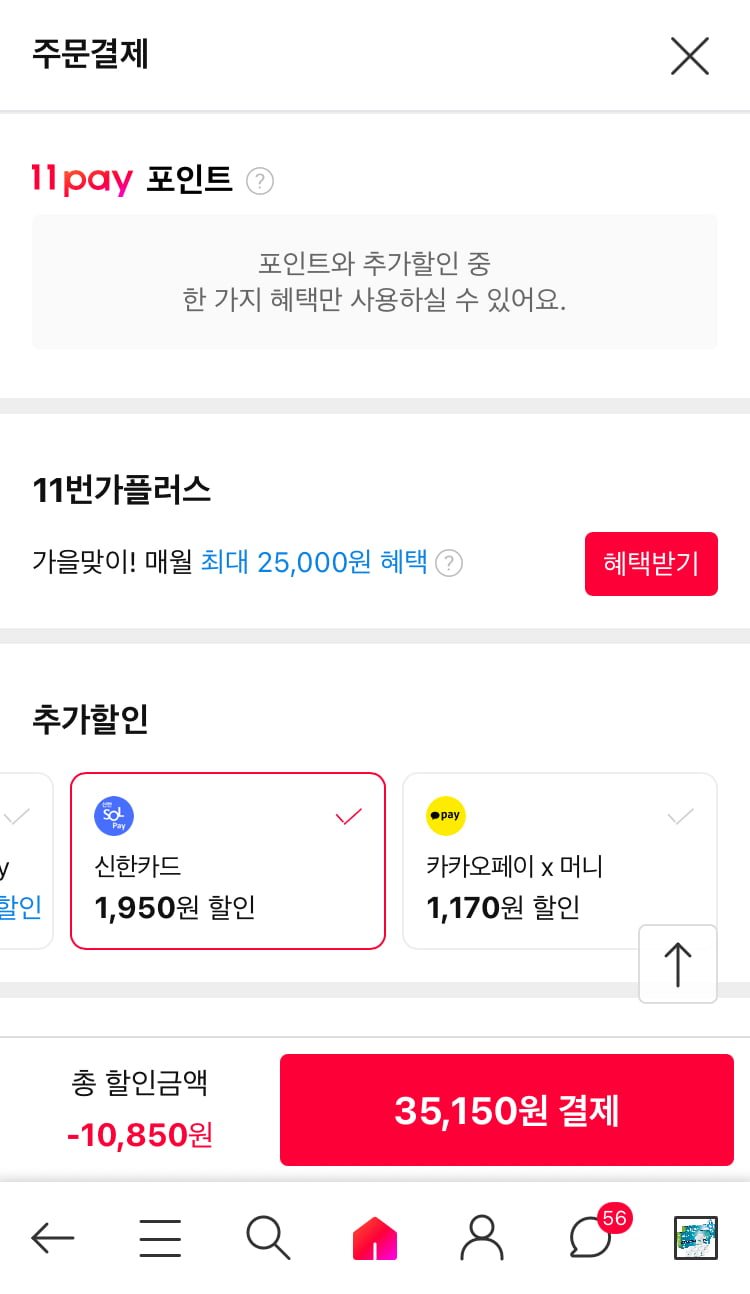The image size is (750, 1294).
Task: Open the My account profile icon
Action: click(x=482, y=1238)
